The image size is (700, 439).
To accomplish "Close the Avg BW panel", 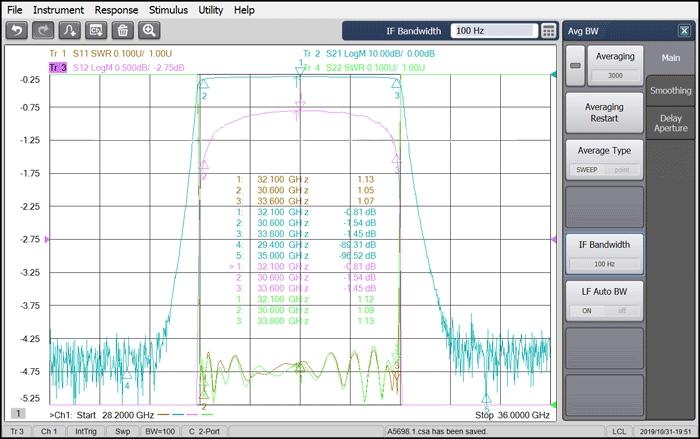I will pos(684,31).
